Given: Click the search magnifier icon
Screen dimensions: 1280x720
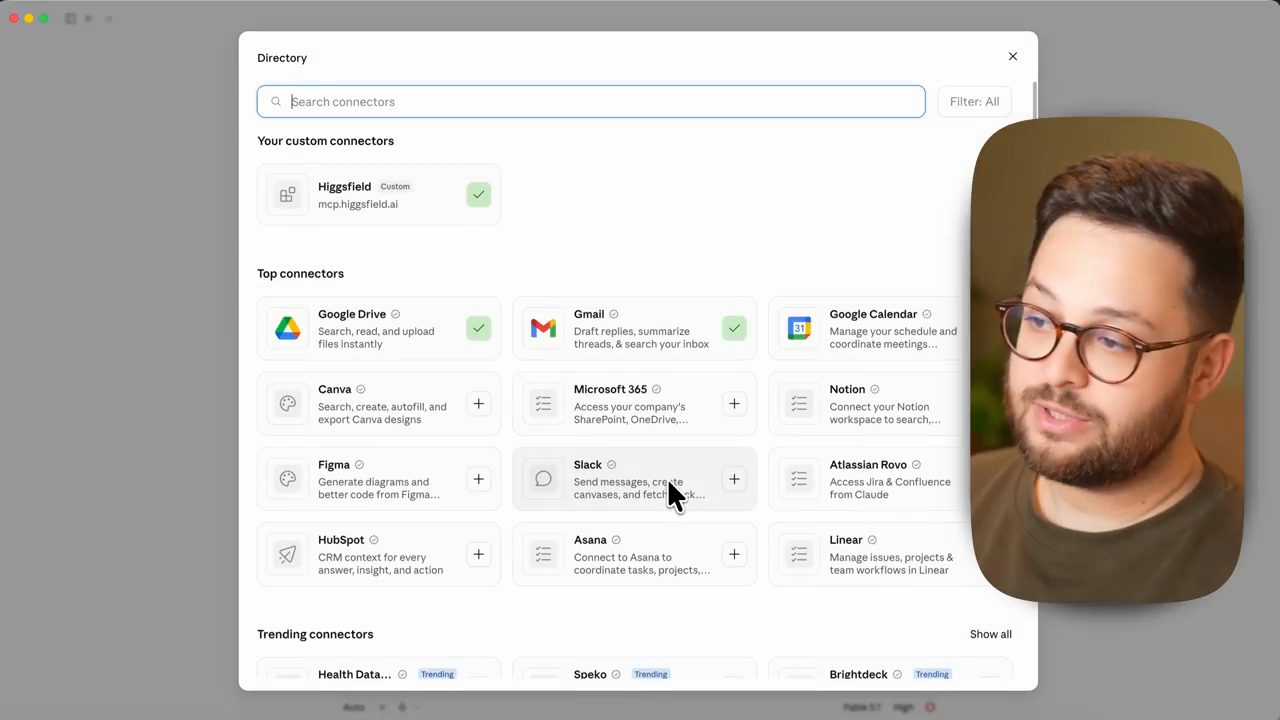Looking at the screenshot, I should point(276,101).
